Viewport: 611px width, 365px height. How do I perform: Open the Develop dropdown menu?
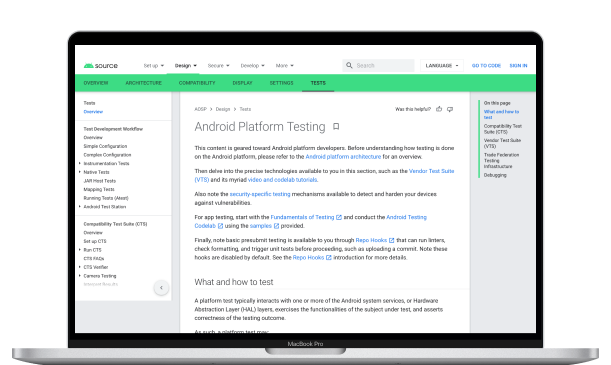click(x=252, y=65)
